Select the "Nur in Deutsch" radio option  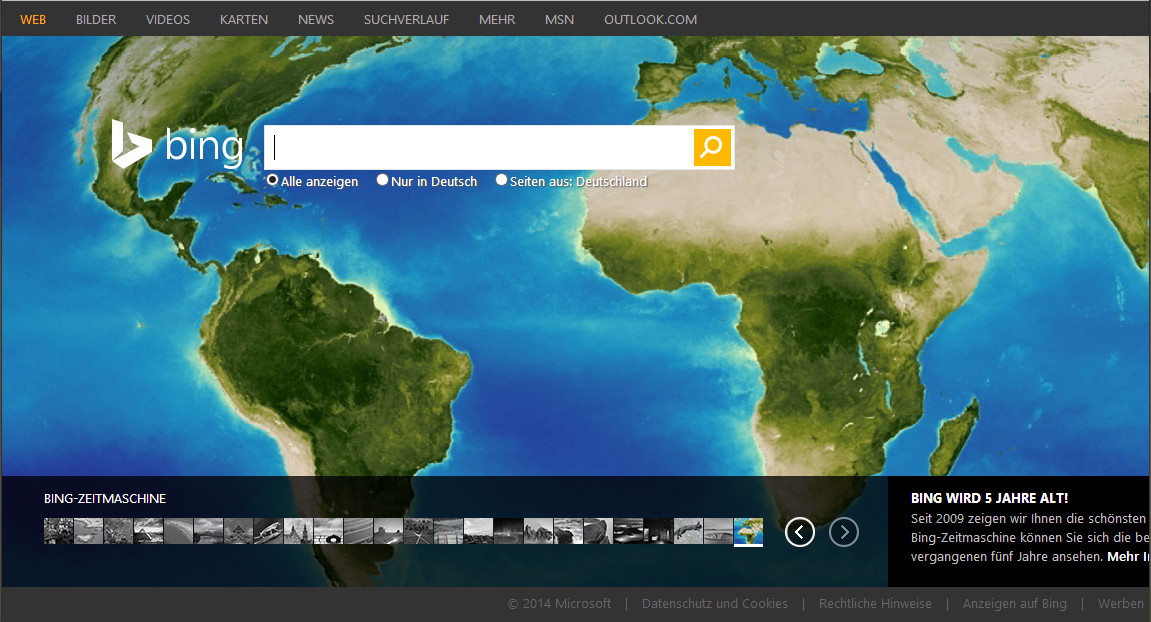click(x=382, y=180)
